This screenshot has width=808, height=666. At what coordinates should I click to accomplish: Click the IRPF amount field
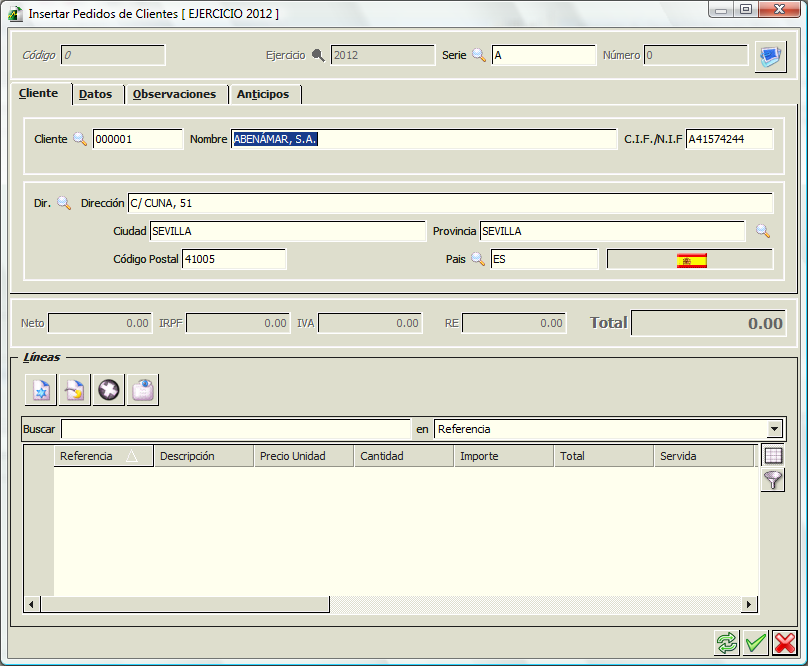pyautogui.click(x=238, y=323)
